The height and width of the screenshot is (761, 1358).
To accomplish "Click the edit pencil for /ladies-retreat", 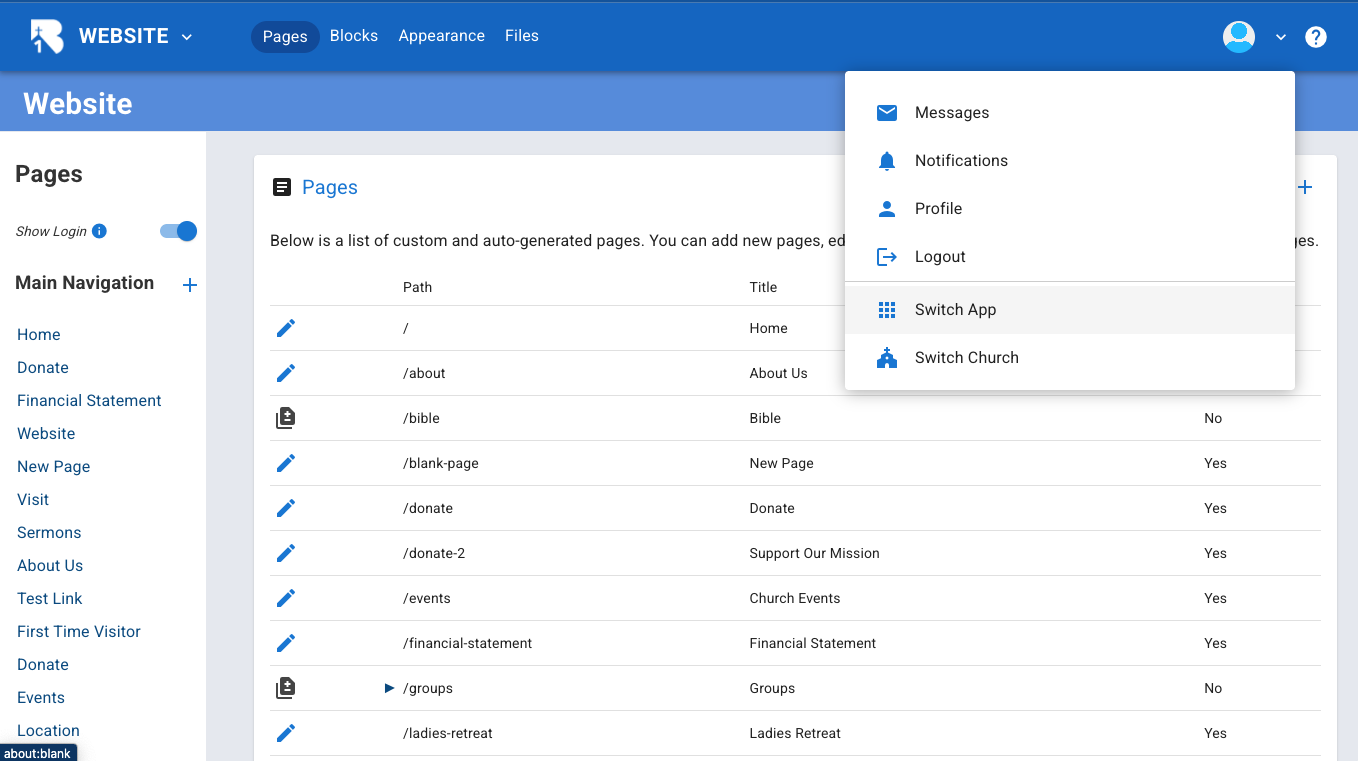I will tap(286, 733).
